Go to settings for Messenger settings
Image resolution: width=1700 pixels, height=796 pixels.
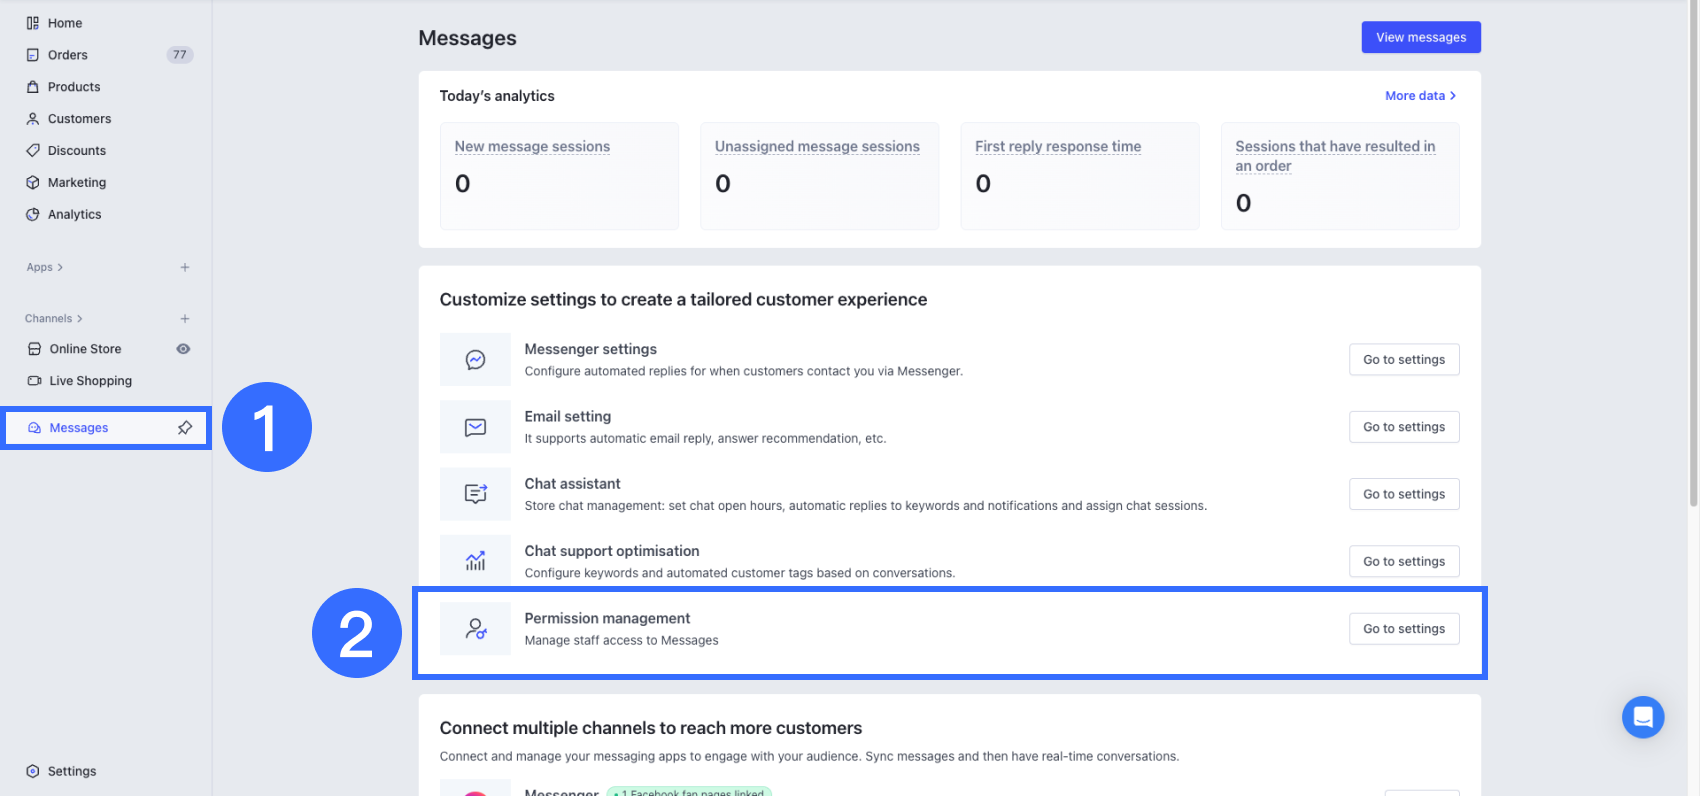coord(1404,360)
